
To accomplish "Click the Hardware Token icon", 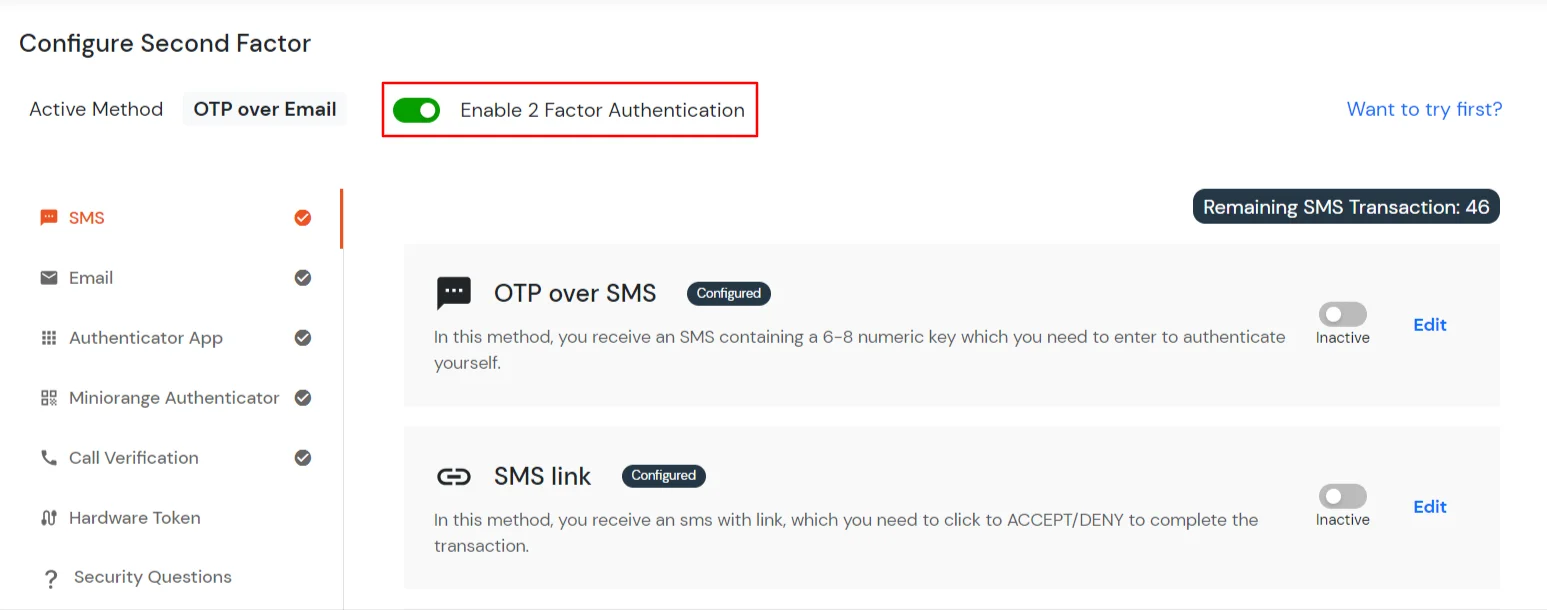I will (x=48, y=518).
